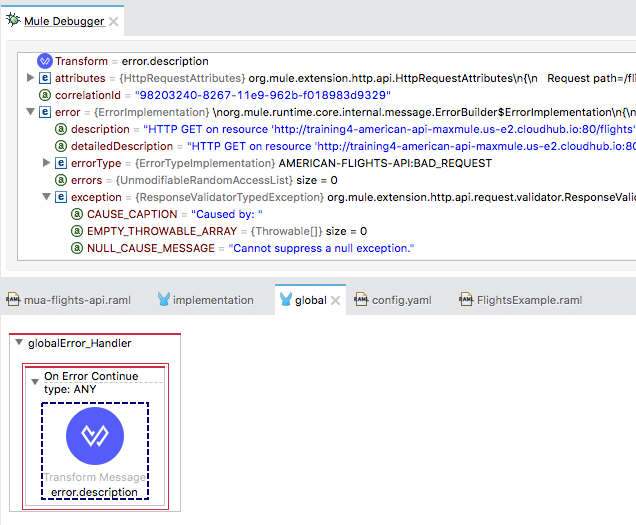
Task: Expand the errorType node
Action: click(x=46, y=163)
